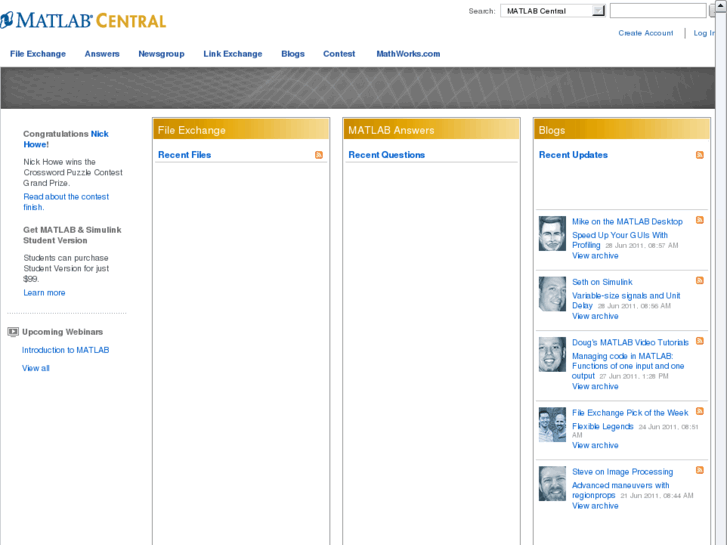This screenshot has width=727, height=545.
Task: Click View all webinars link
Action: pos(36,368)
